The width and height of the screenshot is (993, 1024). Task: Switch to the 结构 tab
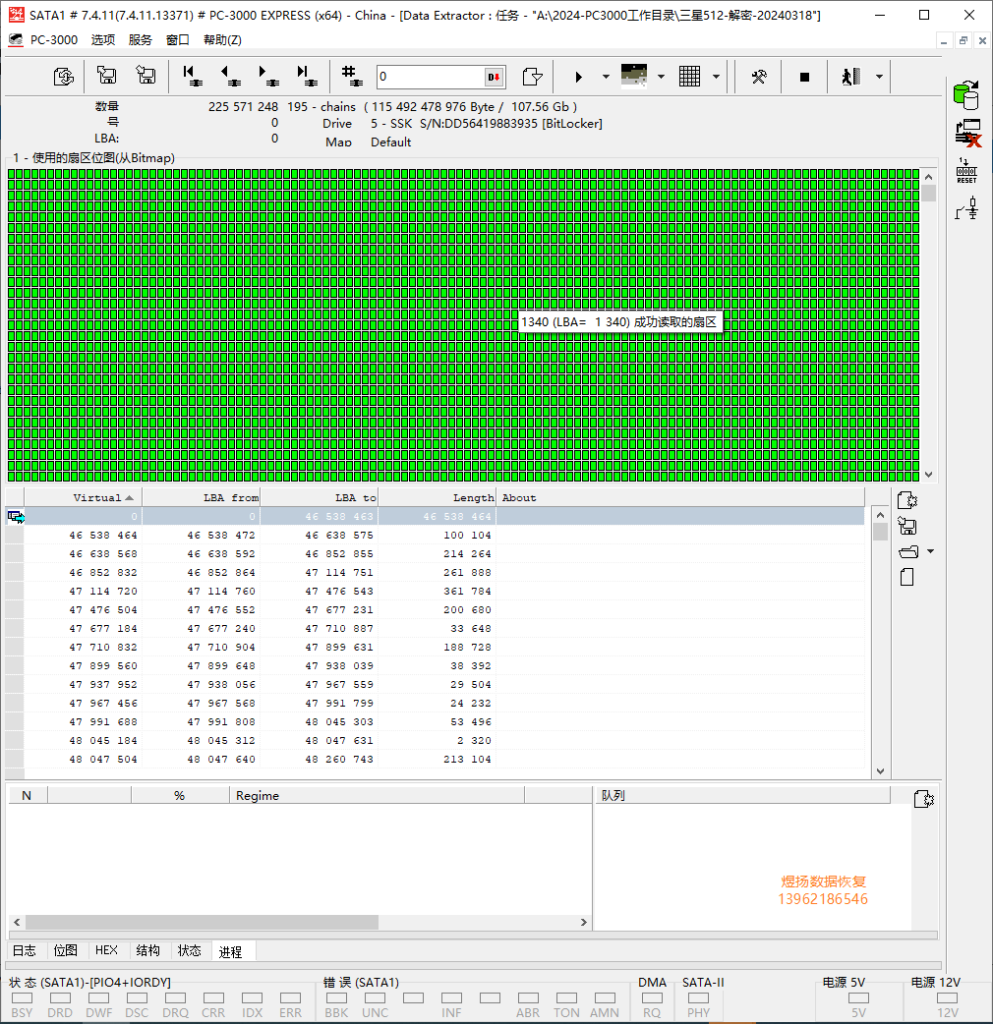pos(148,951)
